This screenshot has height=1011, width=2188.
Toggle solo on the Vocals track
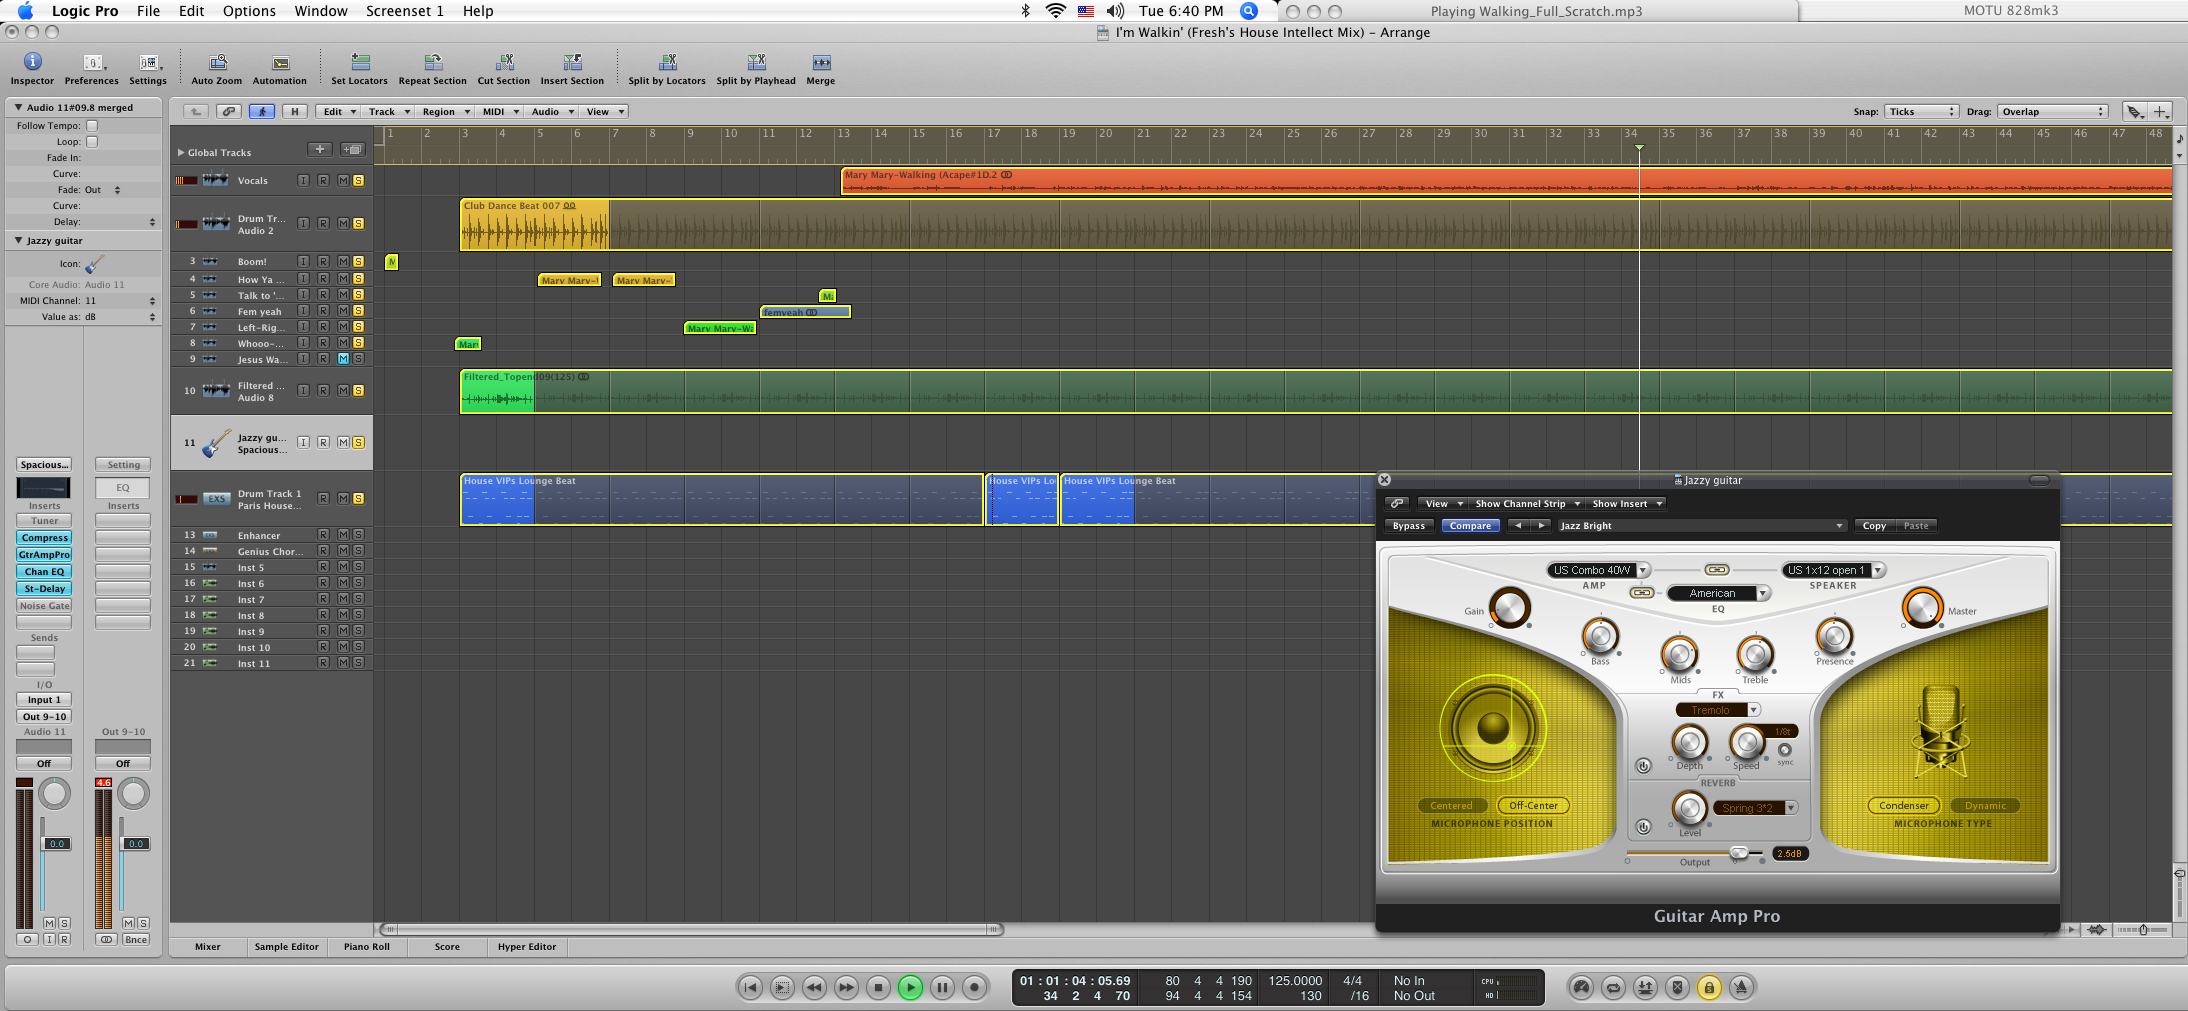click(x=358, y=181)
